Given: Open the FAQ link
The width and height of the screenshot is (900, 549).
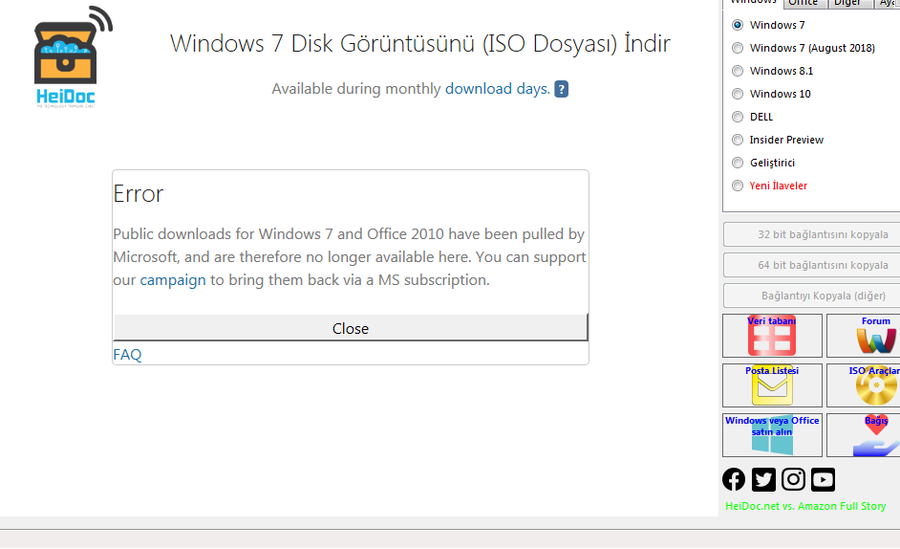Looking at the screenshot, I should tap(127, 354).
